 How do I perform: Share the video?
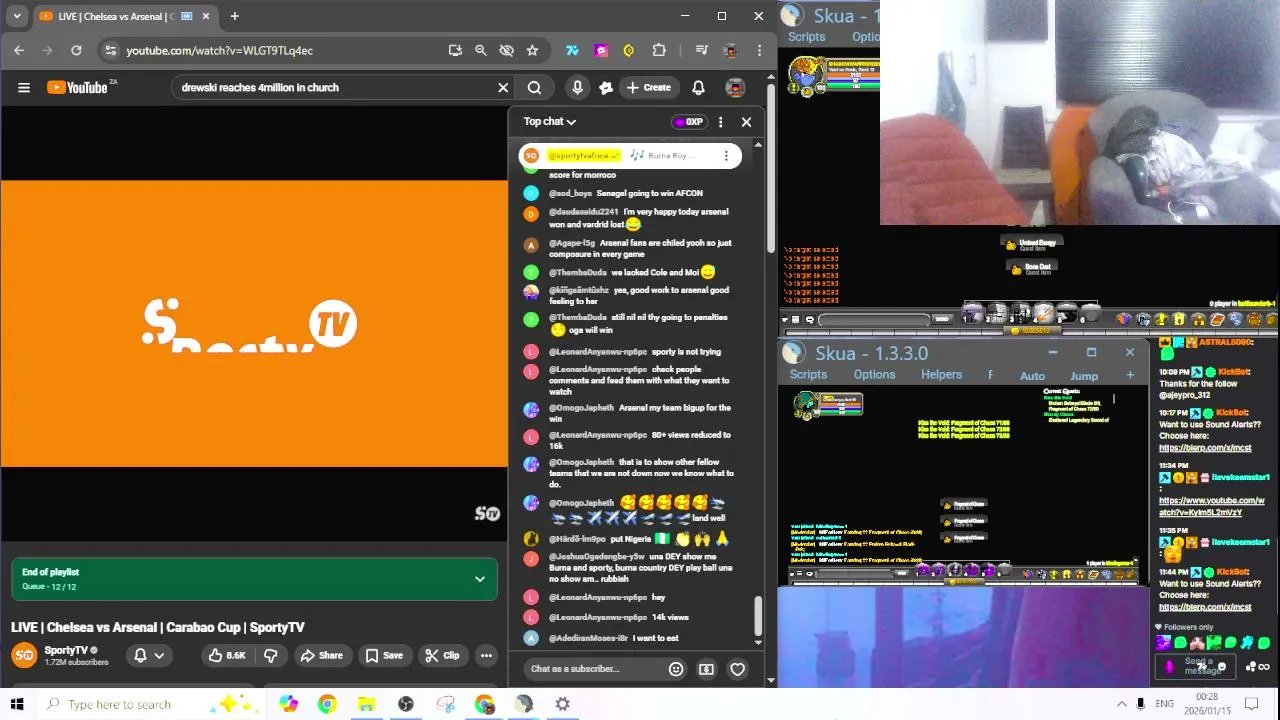click(x=320, y=656)
